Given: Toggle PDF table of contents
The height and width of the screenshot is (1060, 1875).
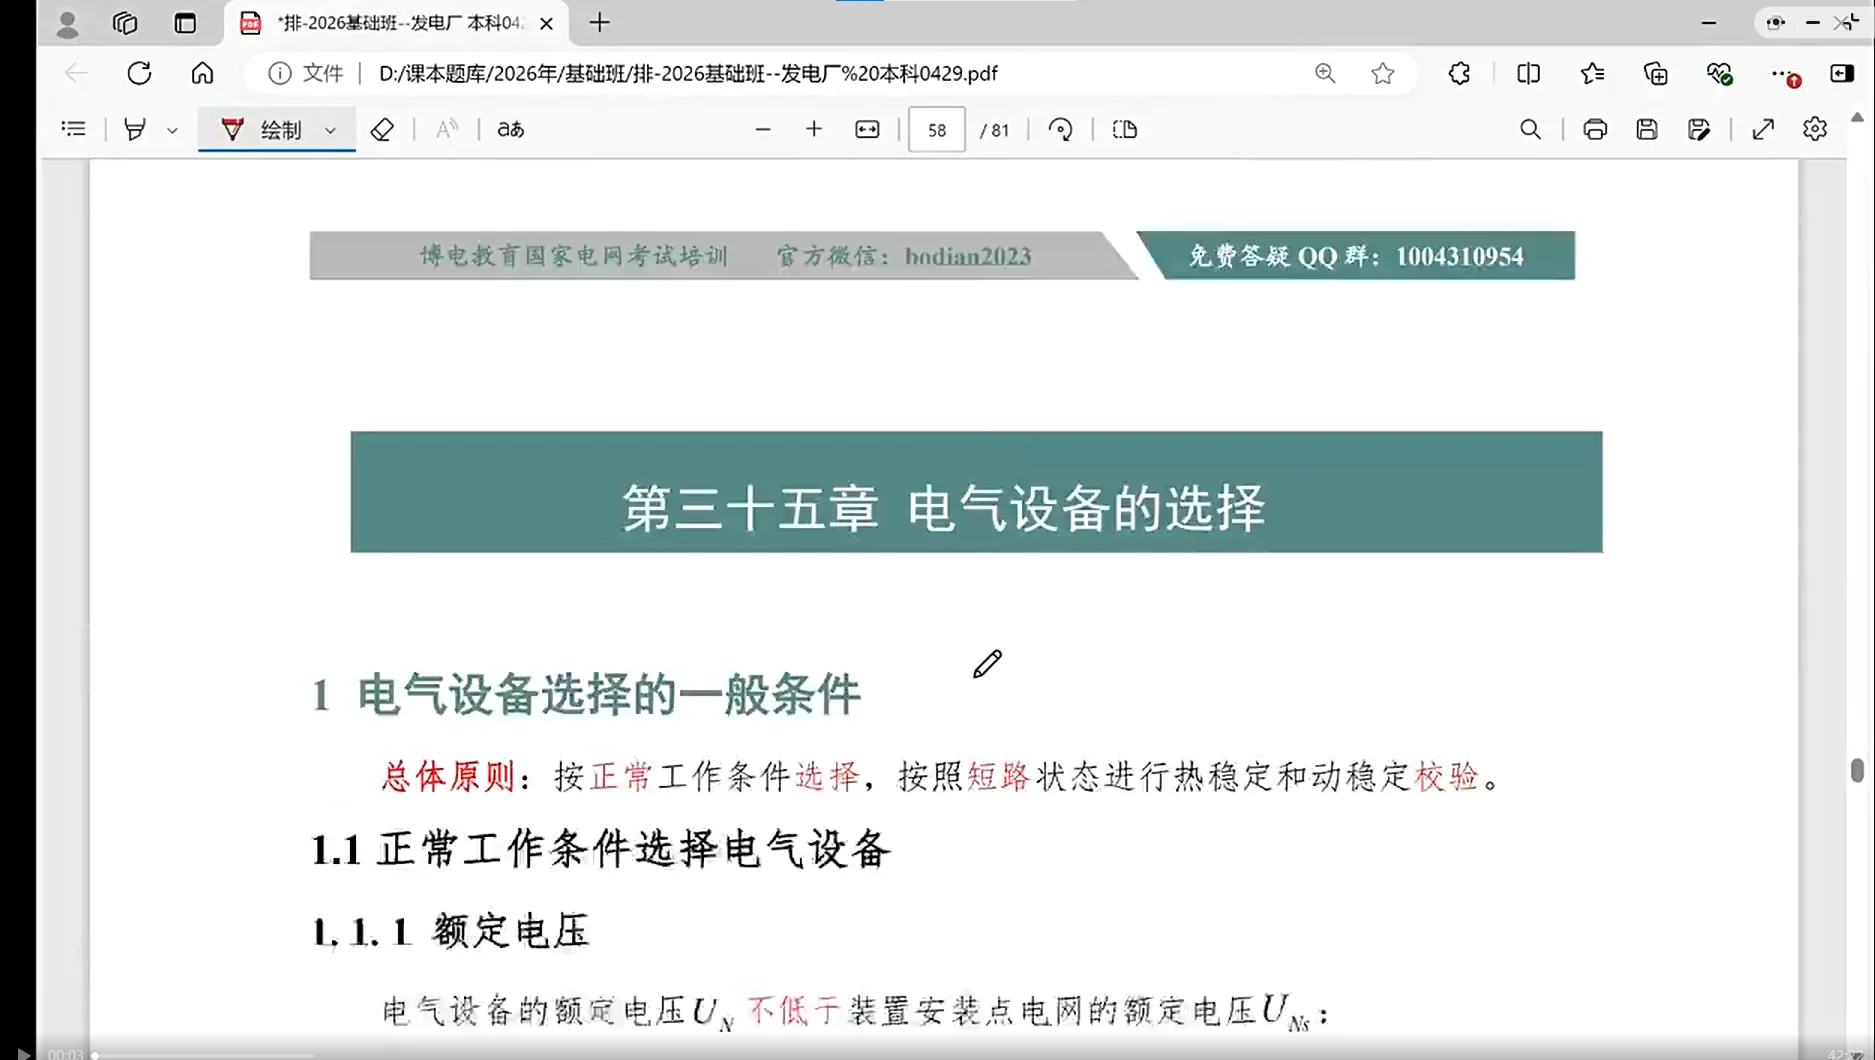Looking at the screenshot, I should [x=73, y=129].
